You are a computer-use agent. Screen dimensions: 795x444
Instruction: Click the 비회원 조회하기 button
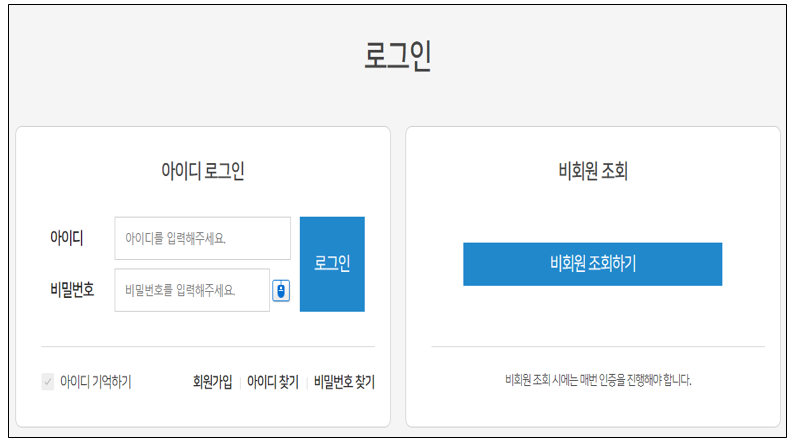tap(592, 264)
